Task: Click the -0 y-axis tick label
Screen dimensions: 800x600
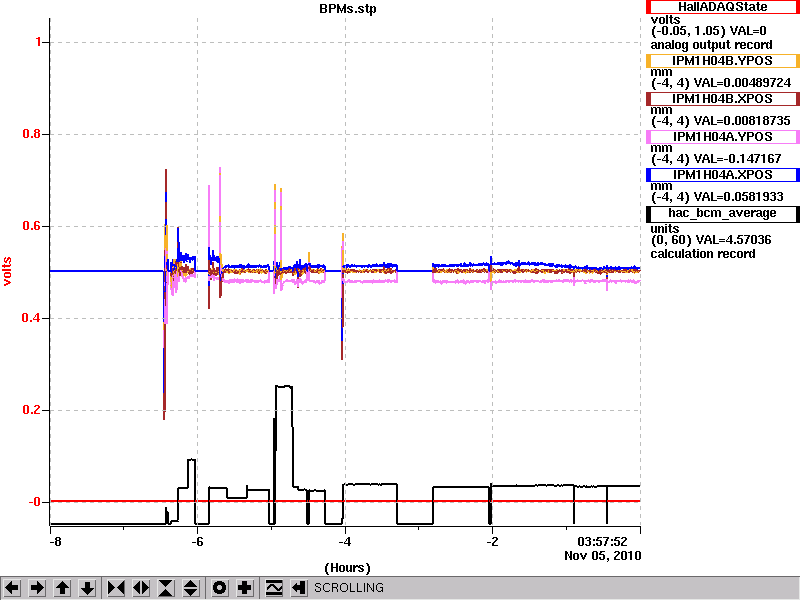Action: (34, 502)
